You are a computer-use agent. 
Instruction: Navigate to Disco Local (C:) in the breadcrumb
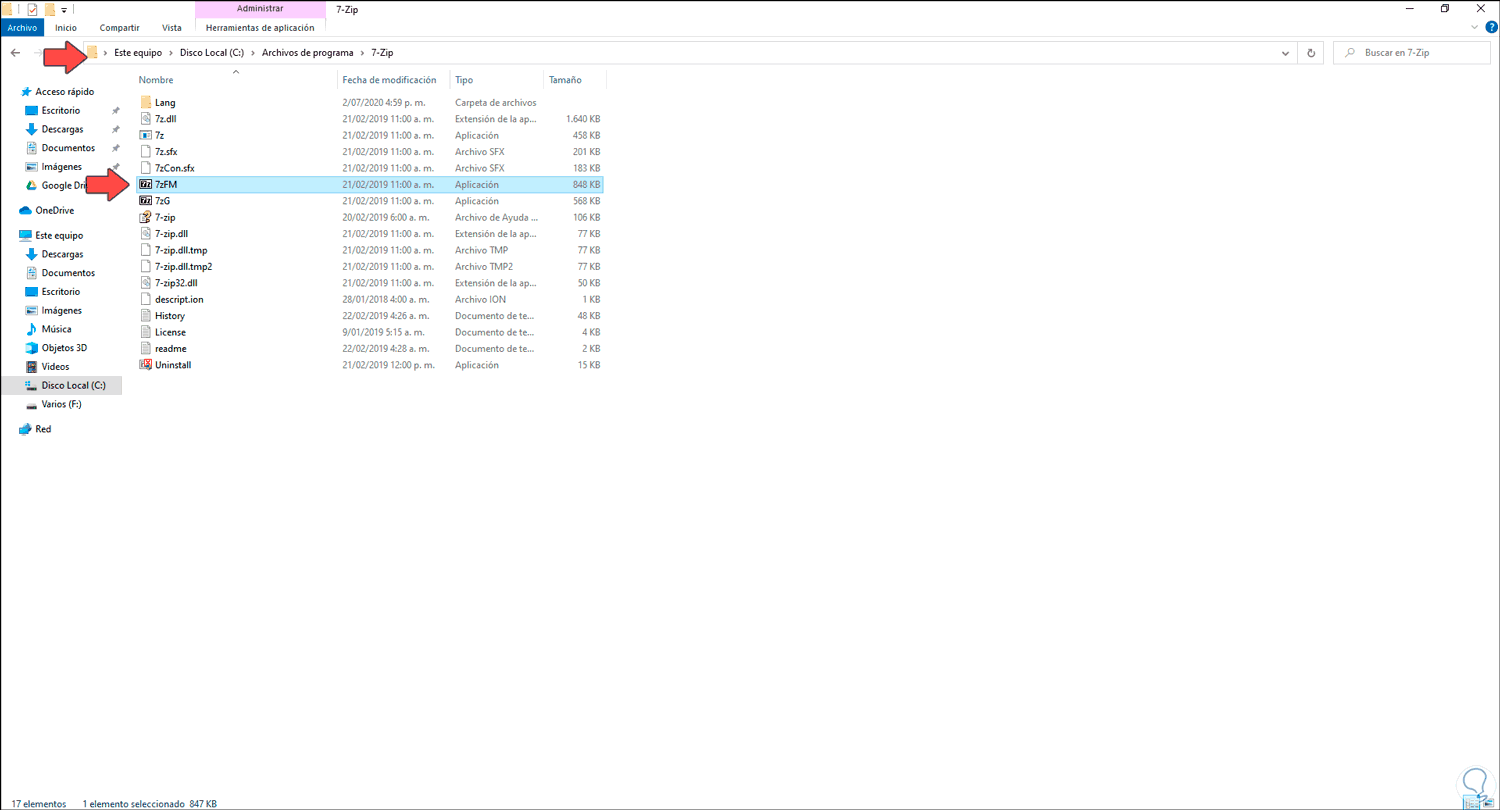point(213,52)
